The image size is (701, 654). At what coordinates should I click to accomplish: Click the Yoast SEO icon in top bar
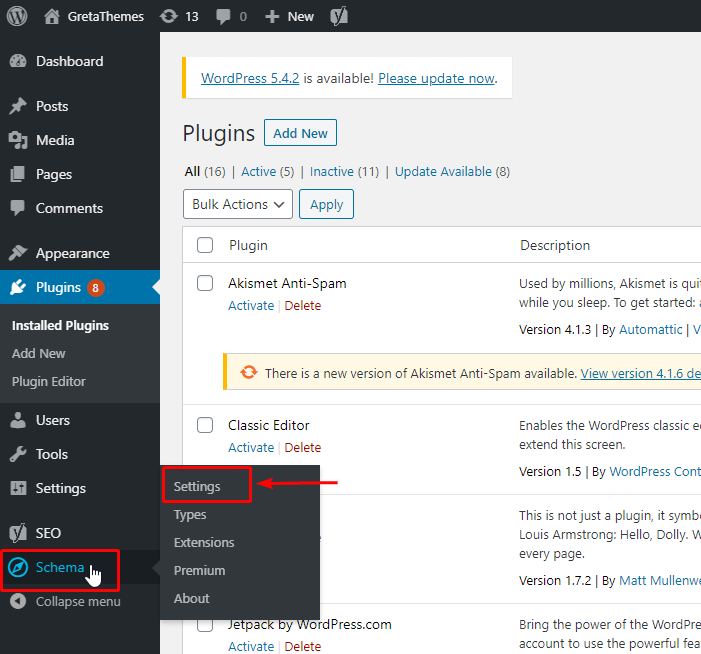pos(340,16)
